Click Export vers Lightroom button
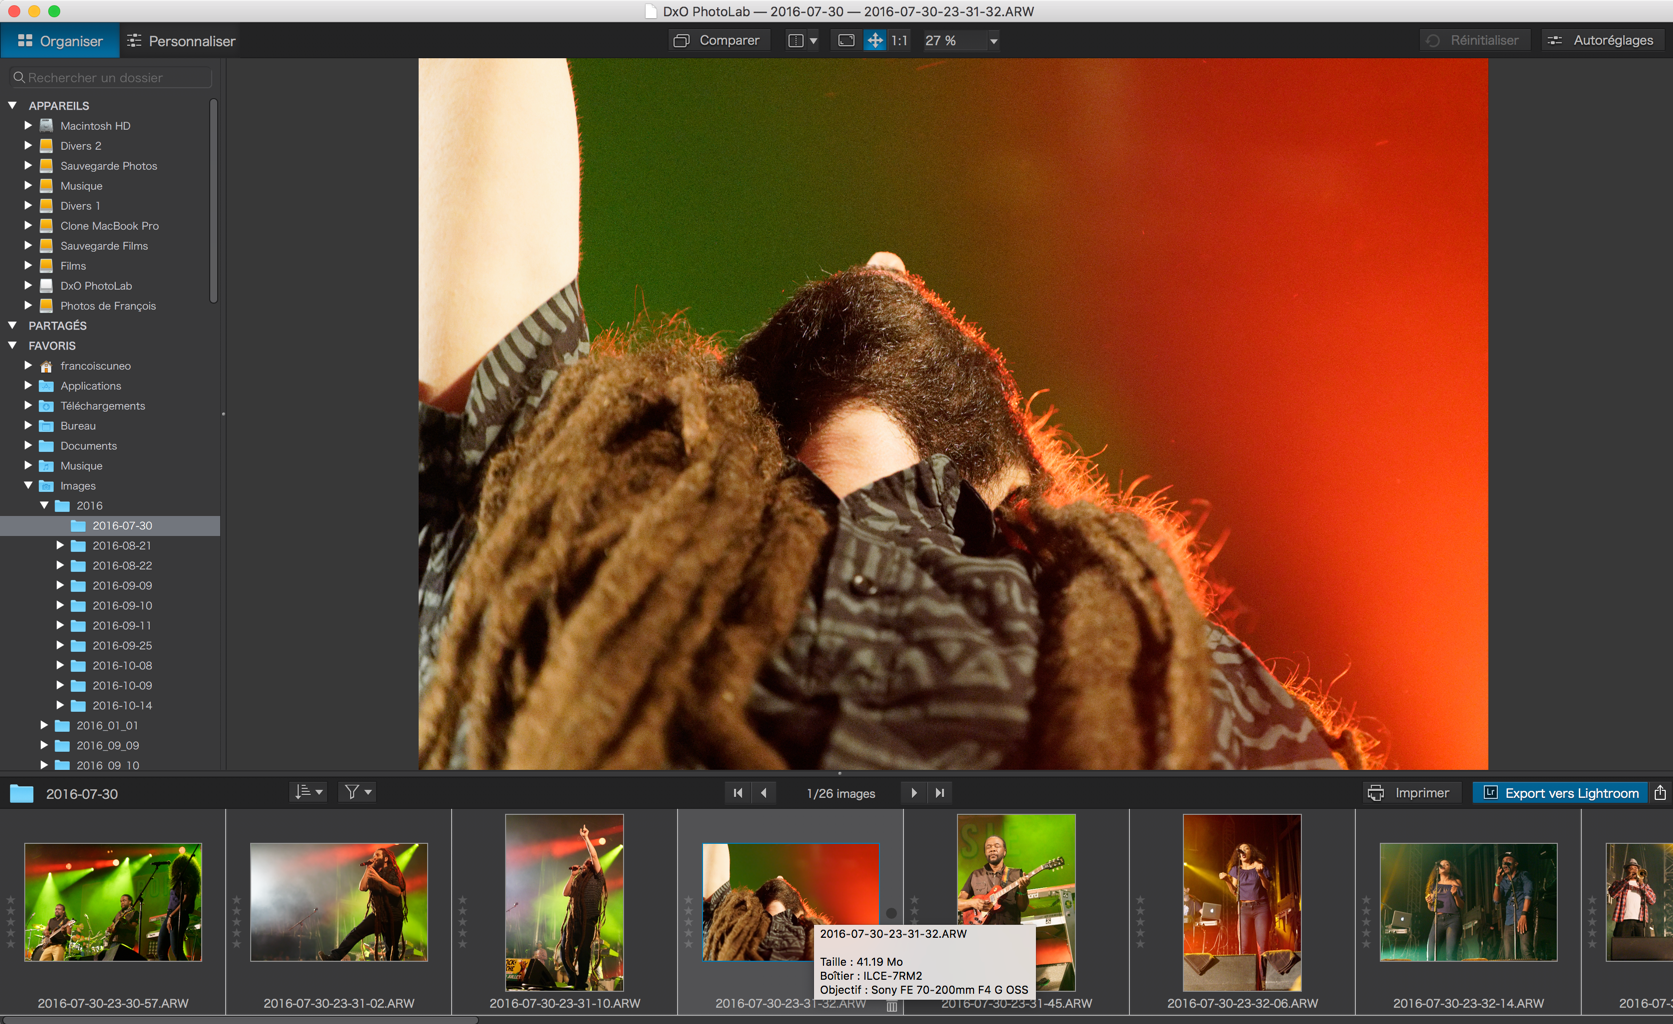This screenshot has width=1673, height=1024. (1560, 793)
